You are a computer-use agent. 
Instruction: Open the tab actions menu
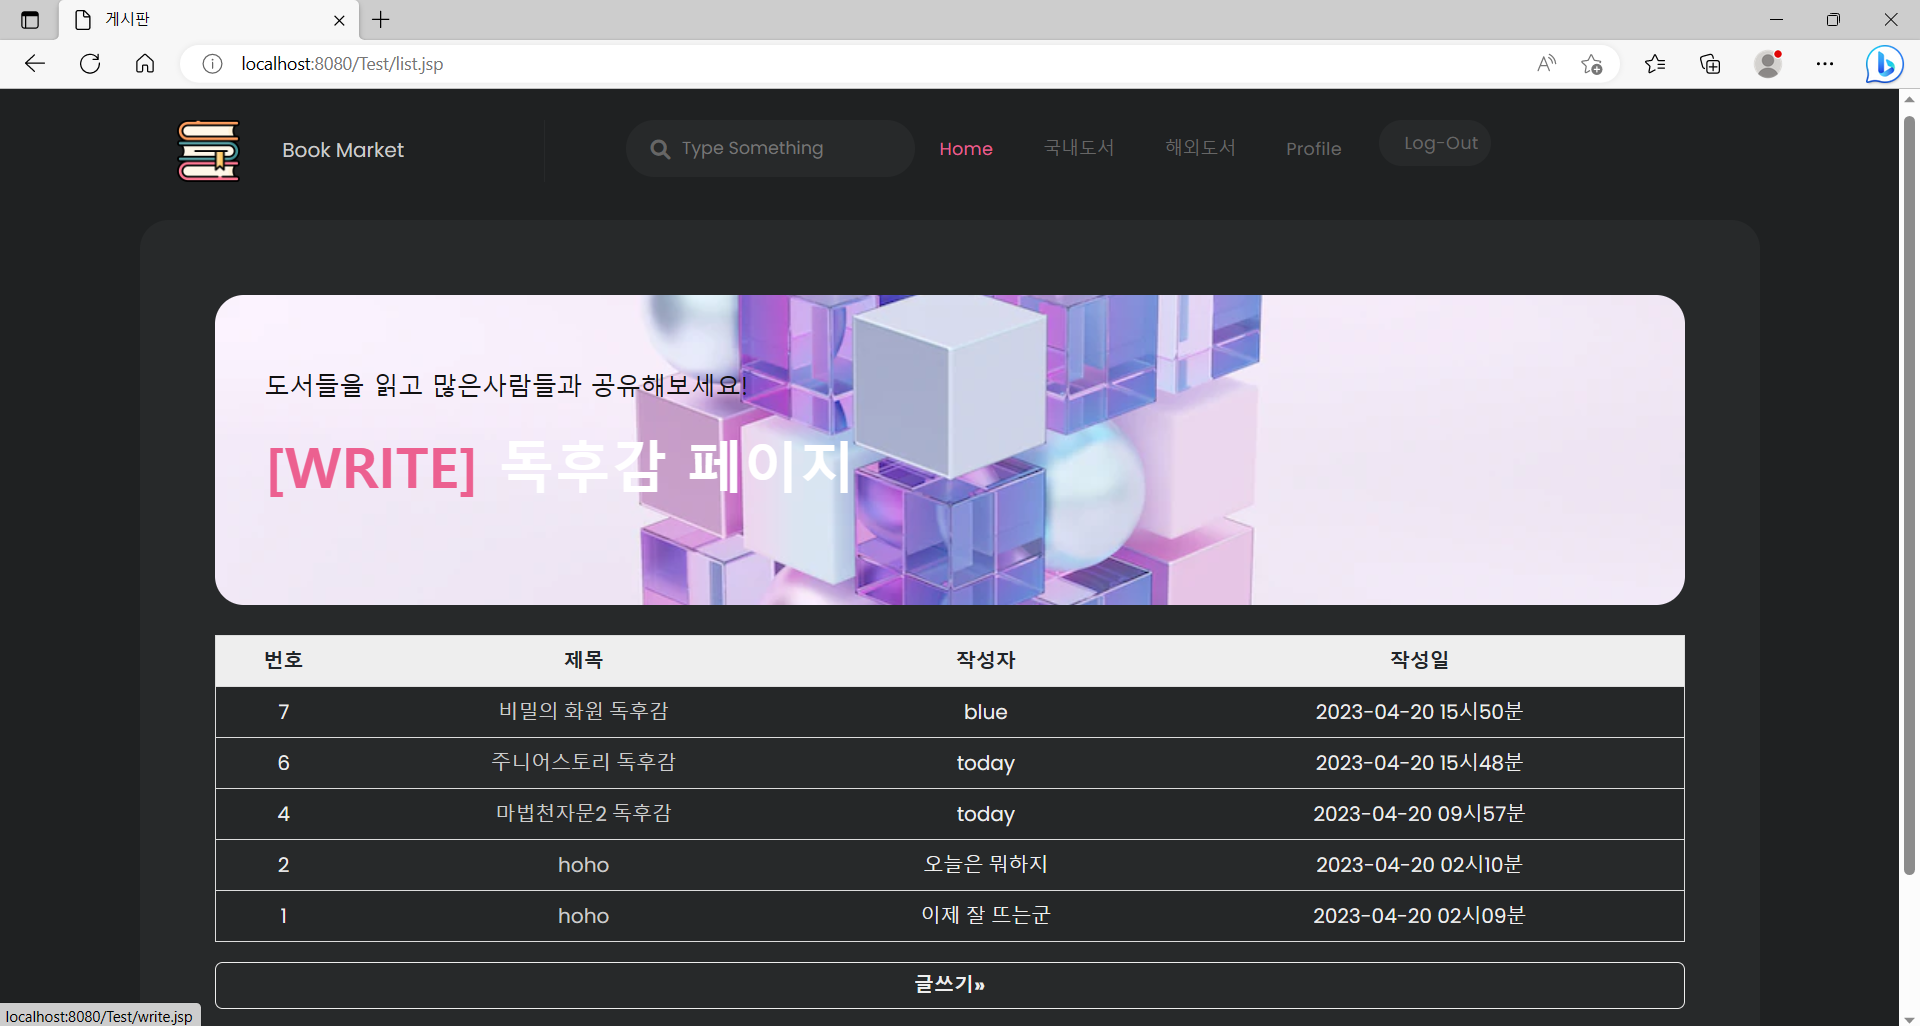click(29, 19)
